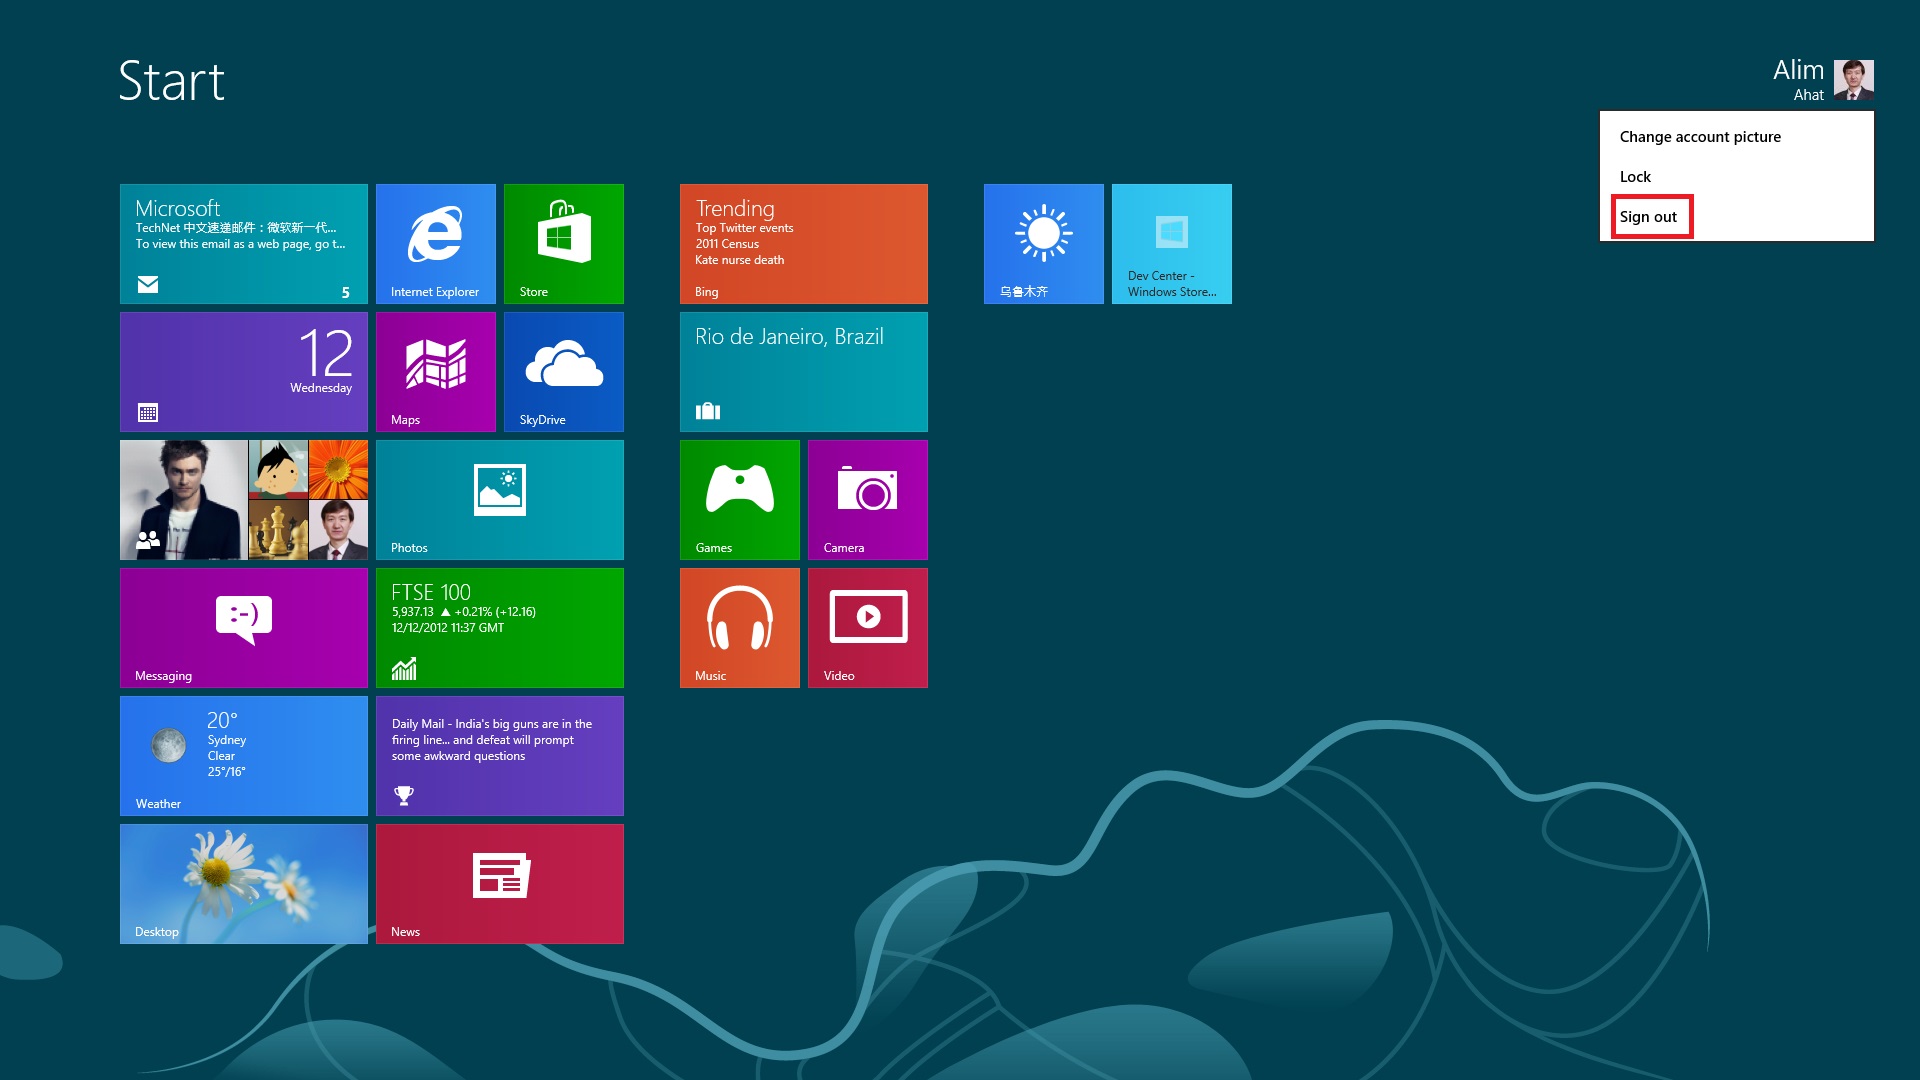The width and height of the screenshot is (1920, 1080).
Task: Open the Rio de Janeiro Travel tile
Action: pos(803,371)
